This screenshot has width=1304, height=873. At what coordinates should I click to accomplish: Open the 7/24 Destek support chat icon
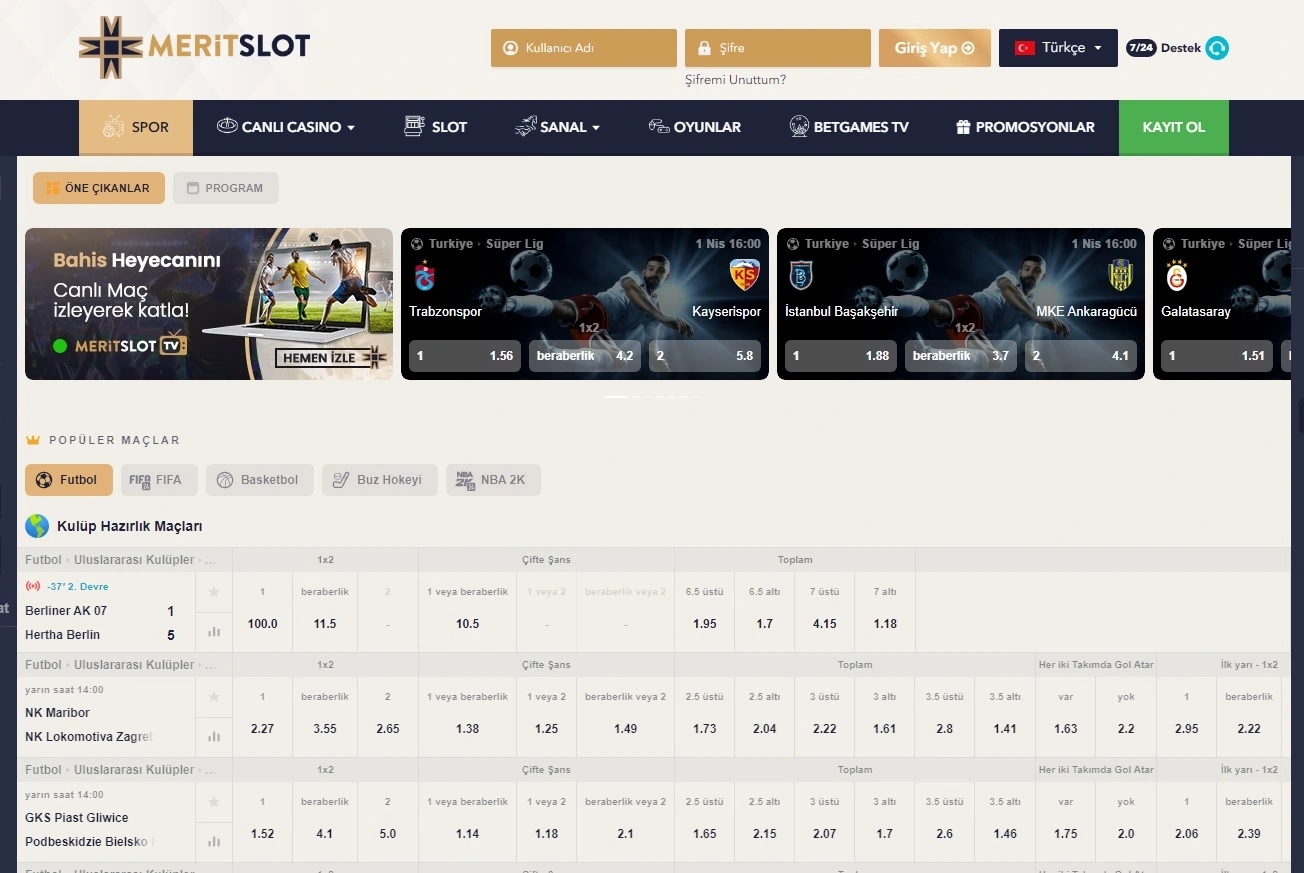pyautogui.click(x=1216, y=48)
